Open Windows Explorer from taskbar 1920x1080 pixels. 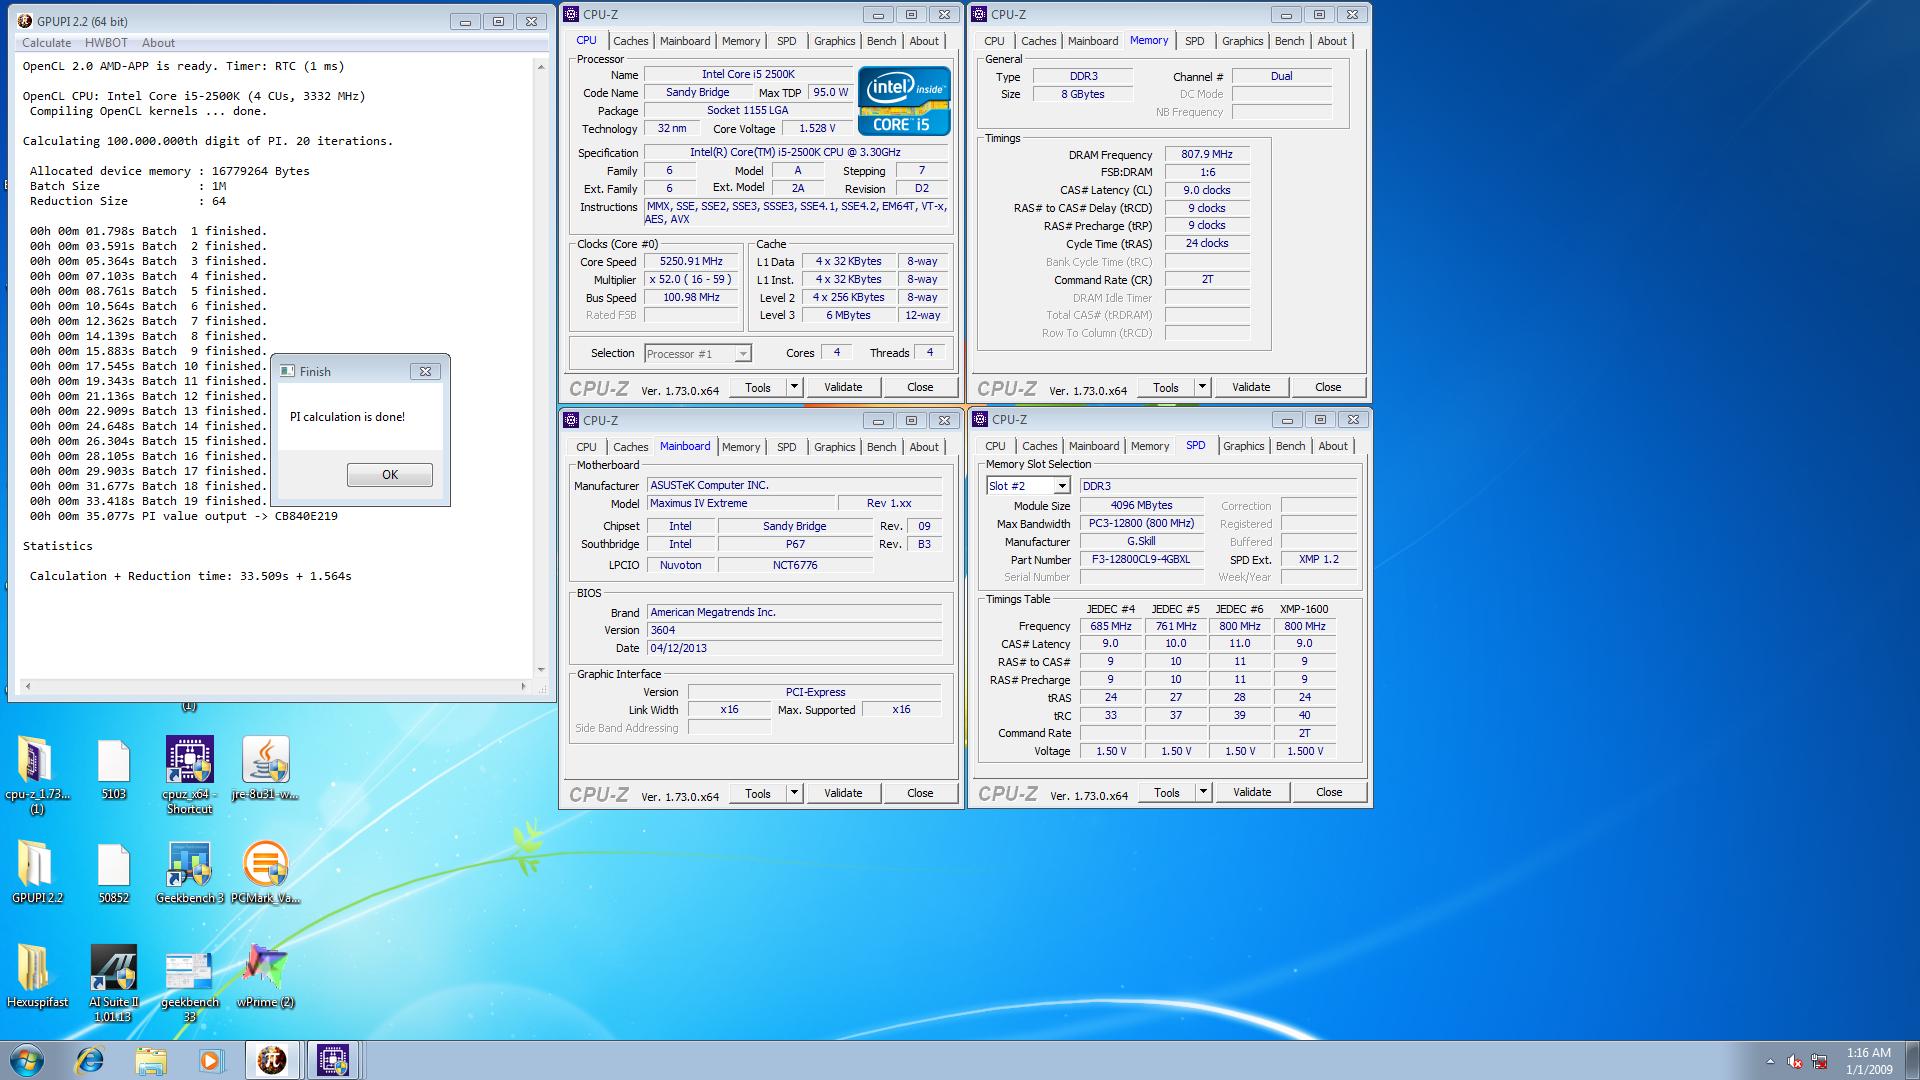(x=150, y=1060)
